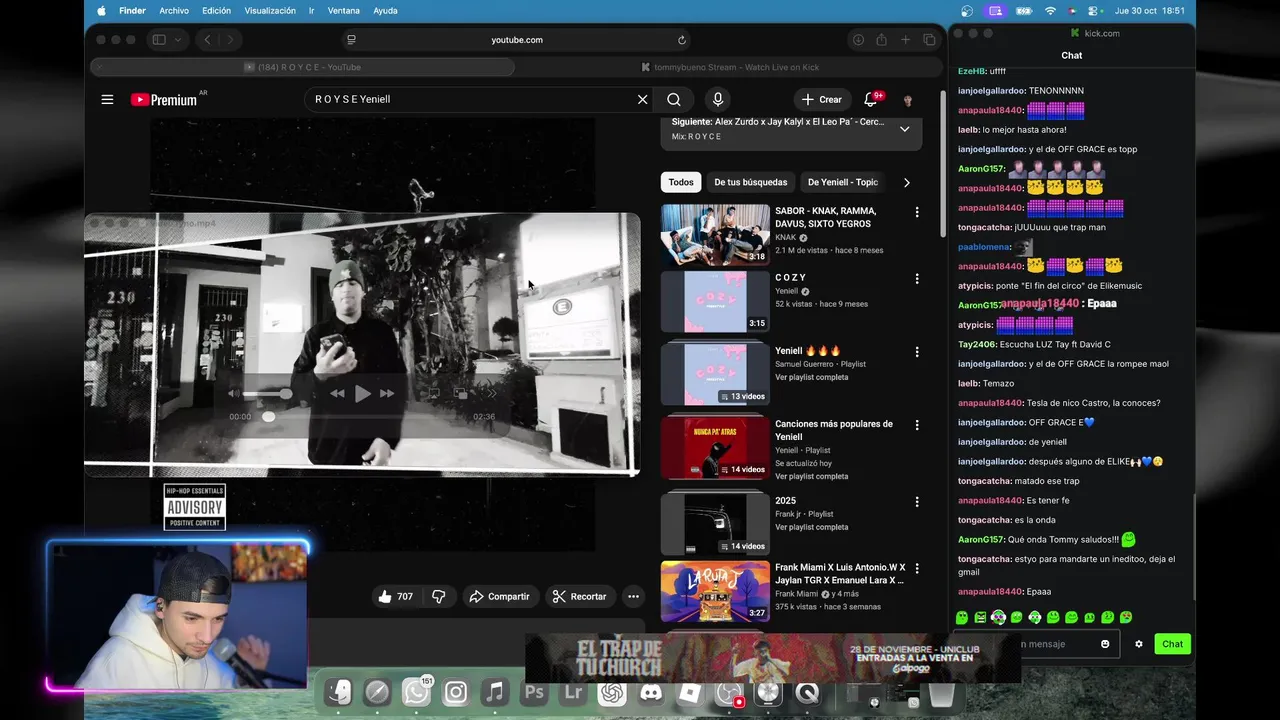Run search with the magnifier button
This screenshot has width=1280, height=720.
coord(674,99)
